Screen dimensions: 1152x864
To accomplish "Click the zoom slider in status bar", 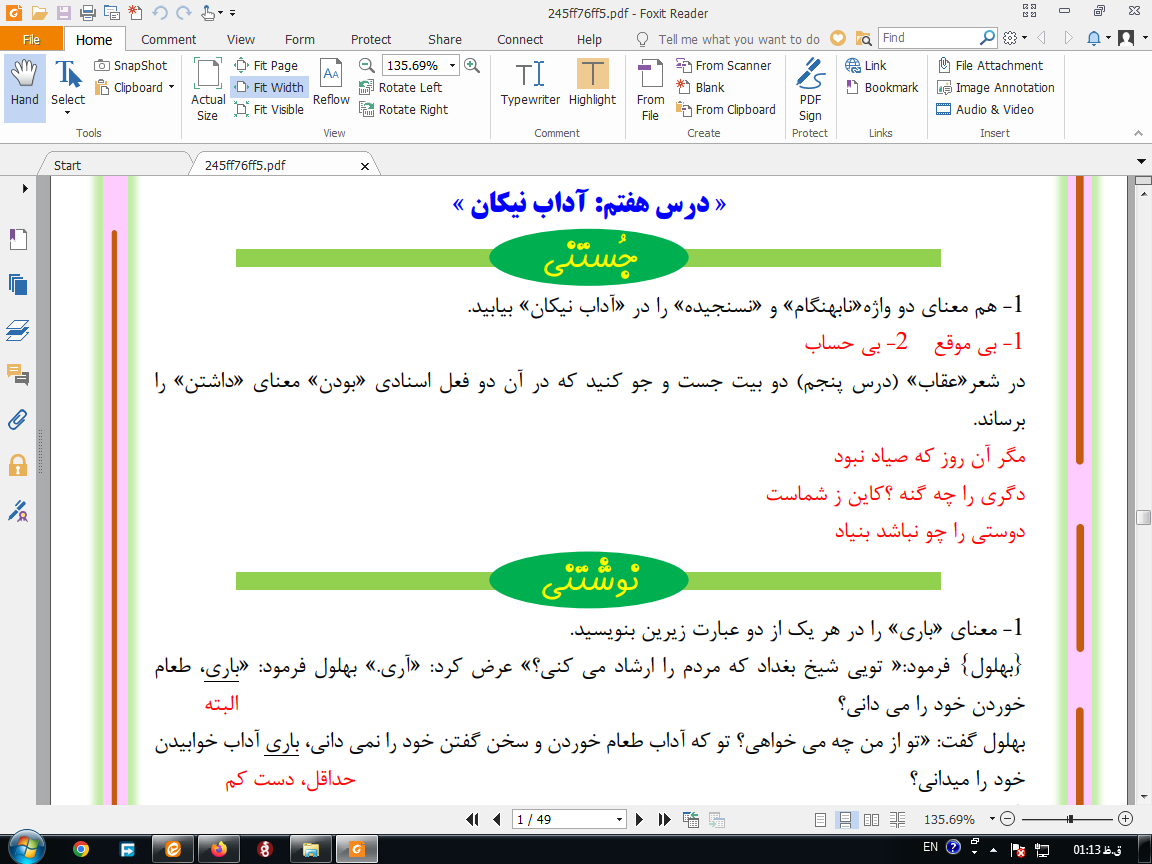I will pyautogui.click(x=1067, y=818).
